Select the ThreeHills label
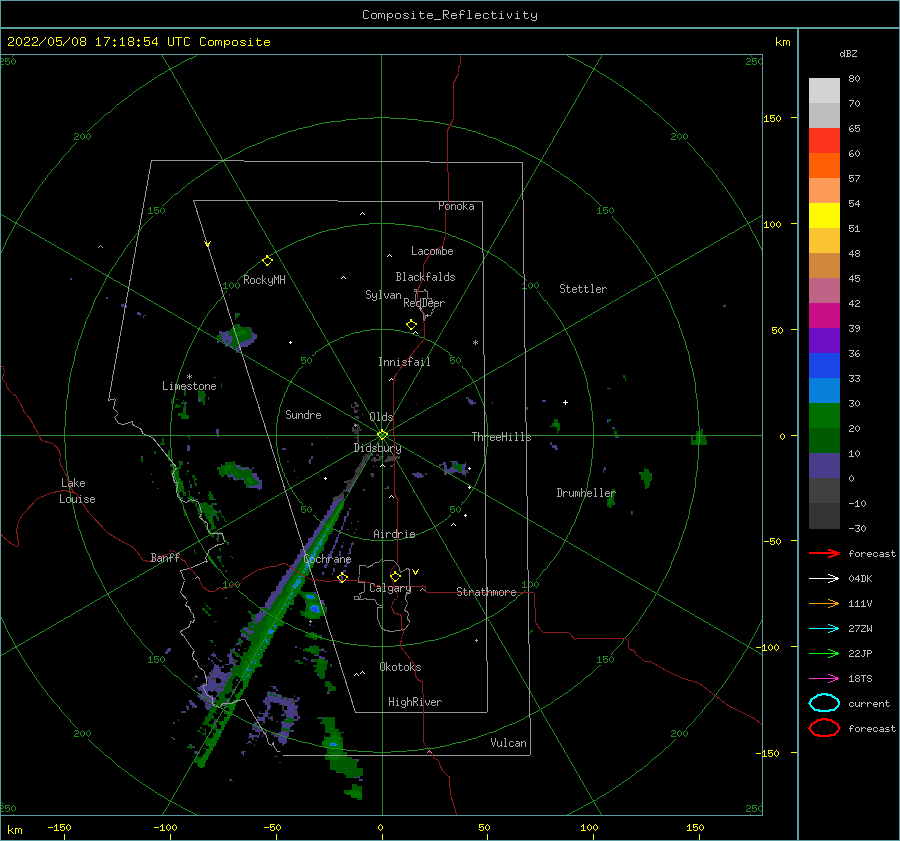900x841 pixels. click(x=502, y=437)
